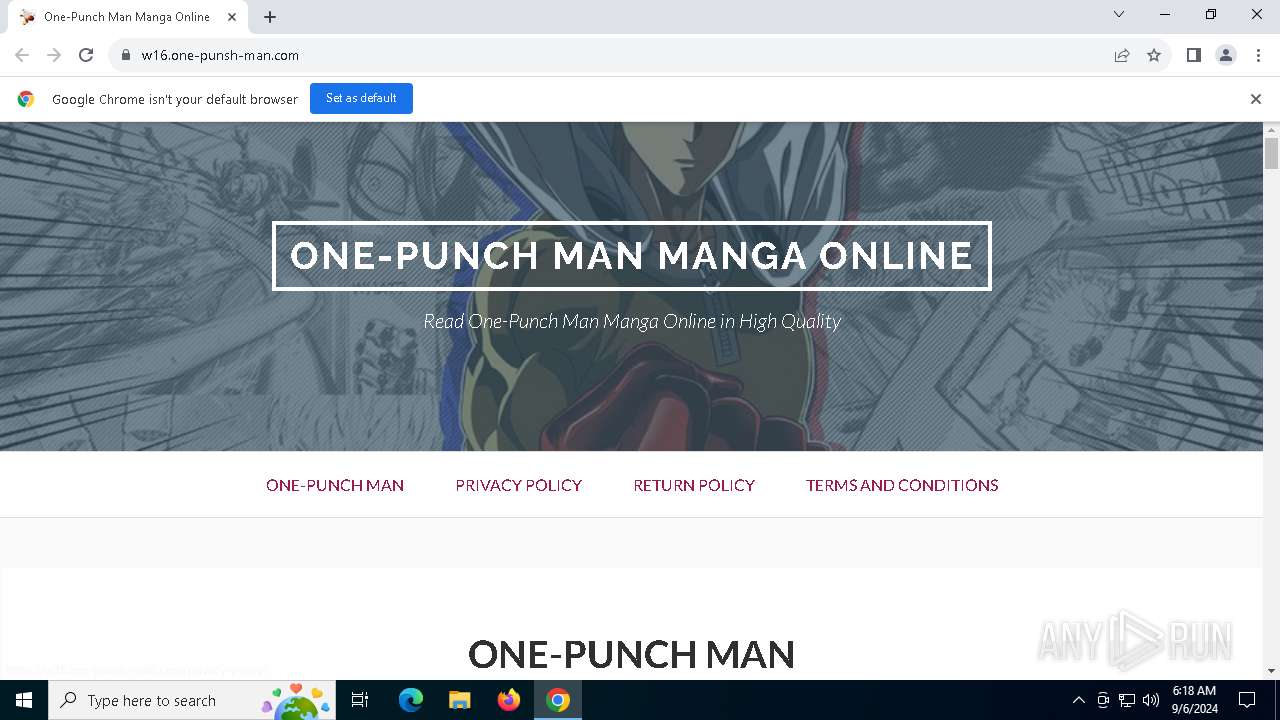Switch to Chrome taskbar icon
The image size is (1280, 720).
coord(558,700)
